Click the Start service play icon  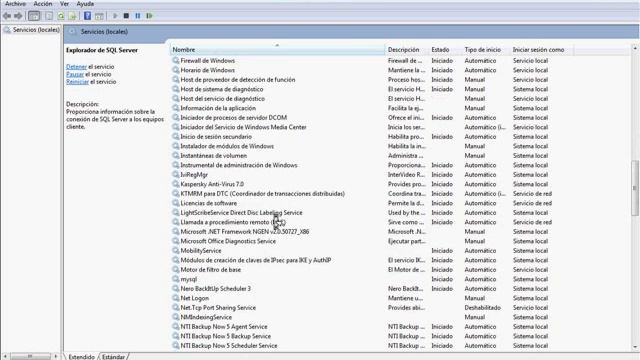pyautogui.click(x=115, y=16)
